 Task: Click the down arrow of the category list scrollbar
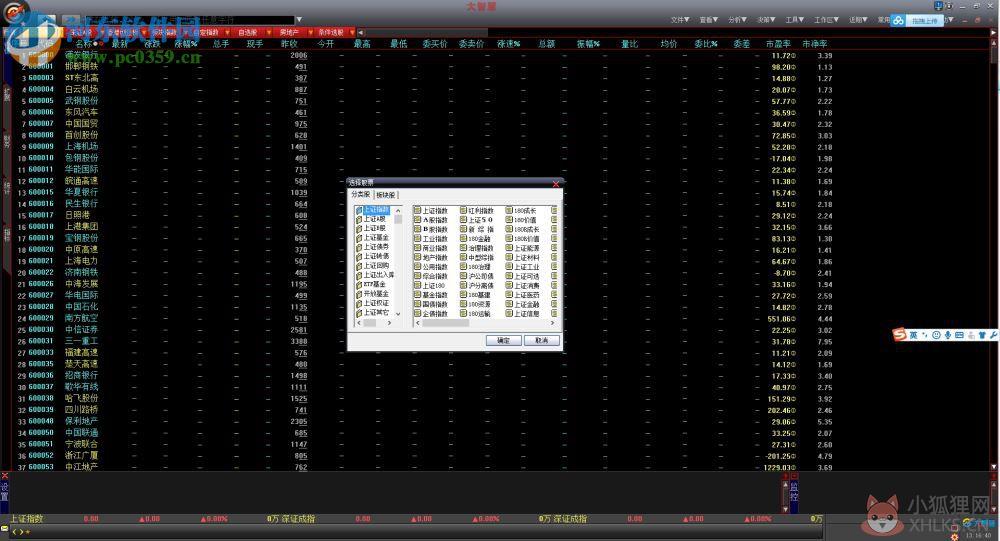point(398,313)
